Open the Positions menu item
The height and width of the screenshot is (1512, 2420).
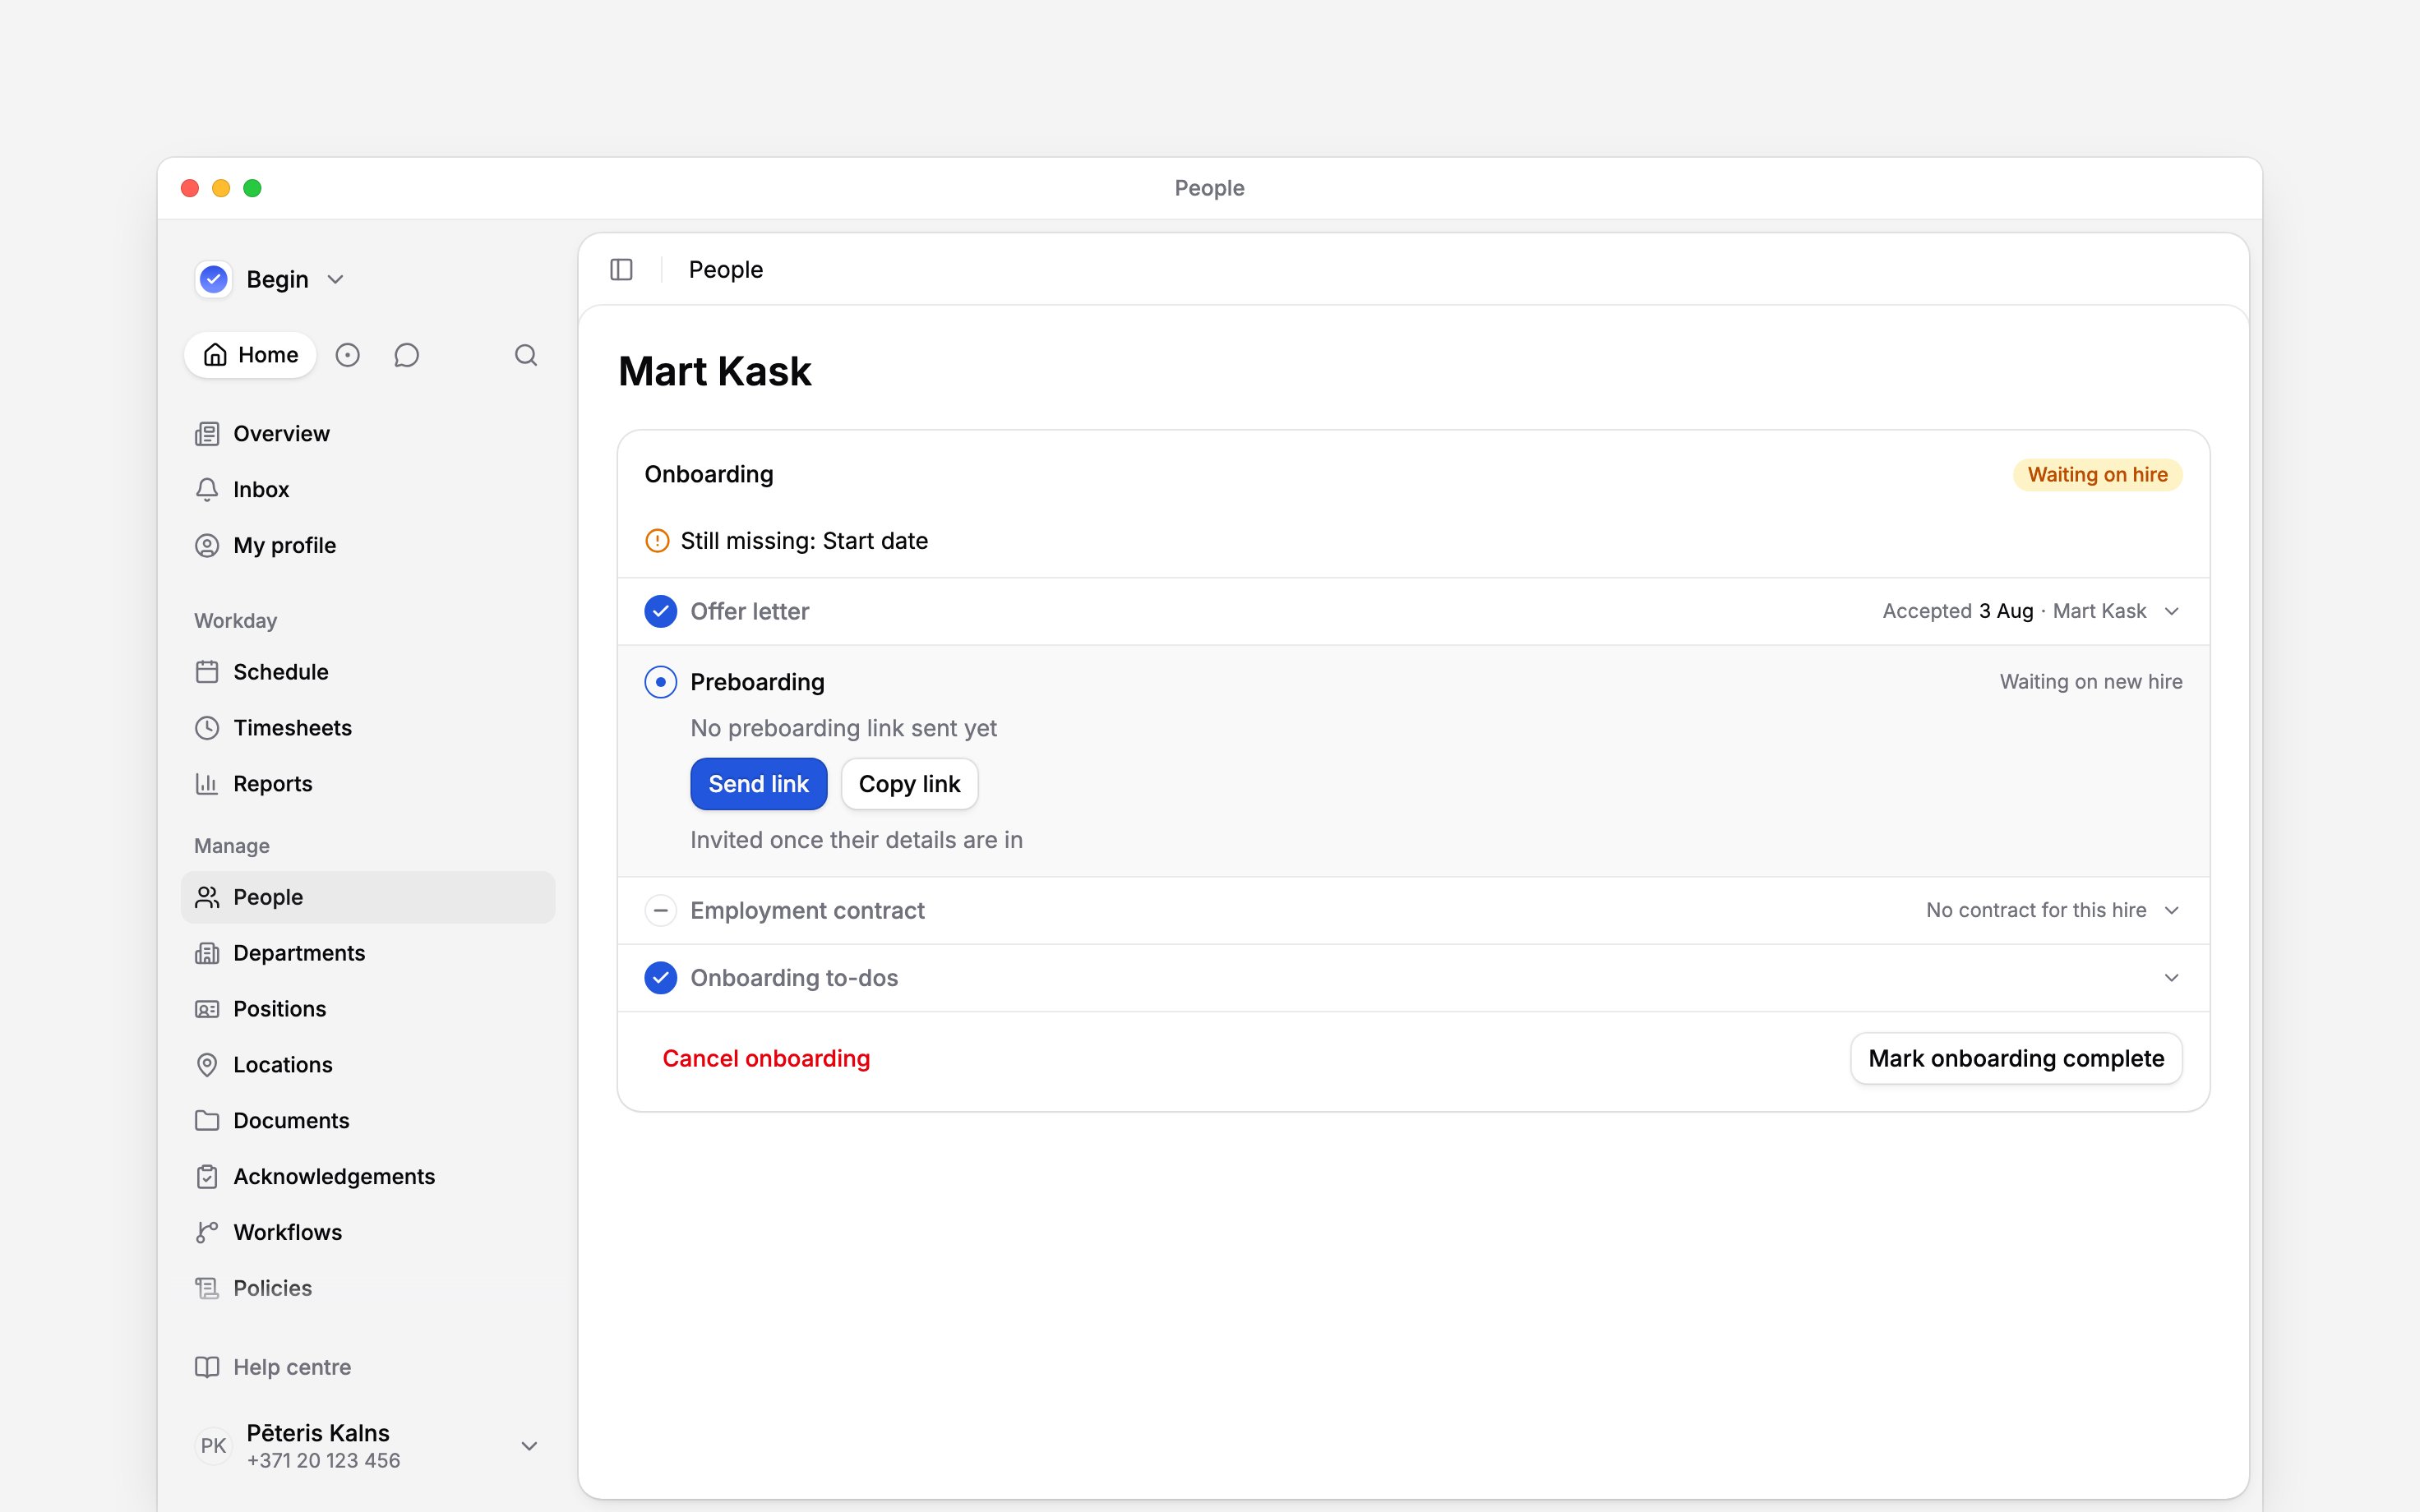tap(368, 1009)
